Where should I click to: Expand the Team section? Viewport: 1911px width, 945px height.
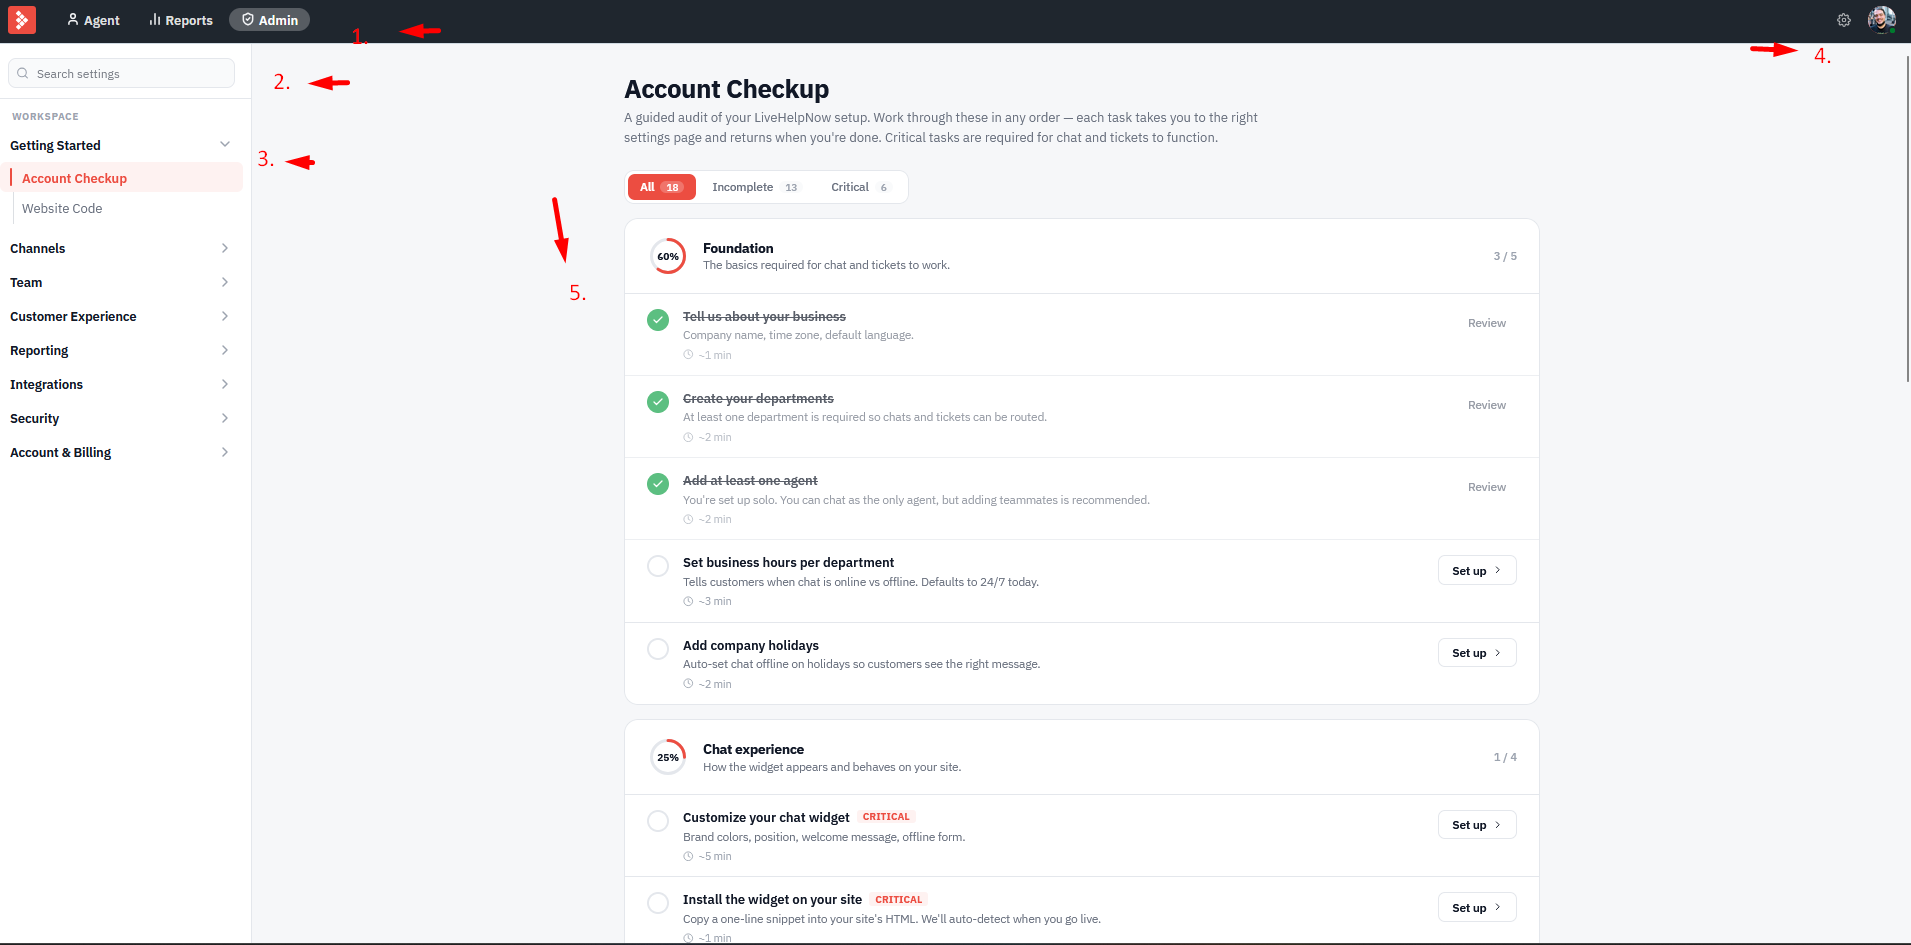[x=121, y=282]
